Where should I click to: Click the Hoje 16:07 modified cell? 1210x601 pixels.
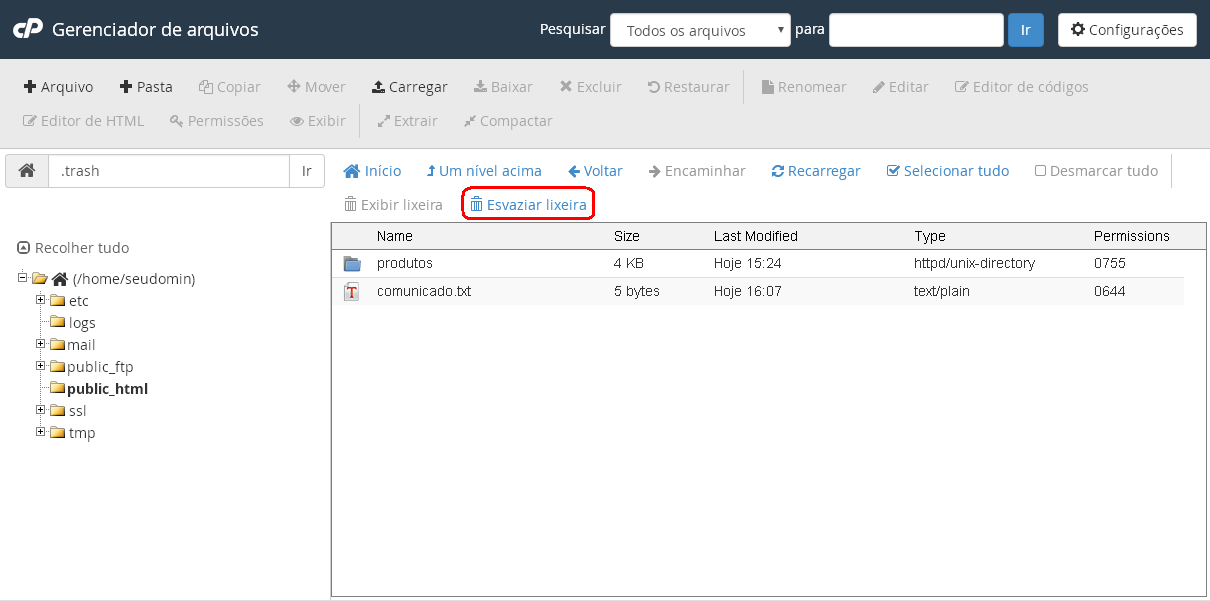(x=748, y=292)
